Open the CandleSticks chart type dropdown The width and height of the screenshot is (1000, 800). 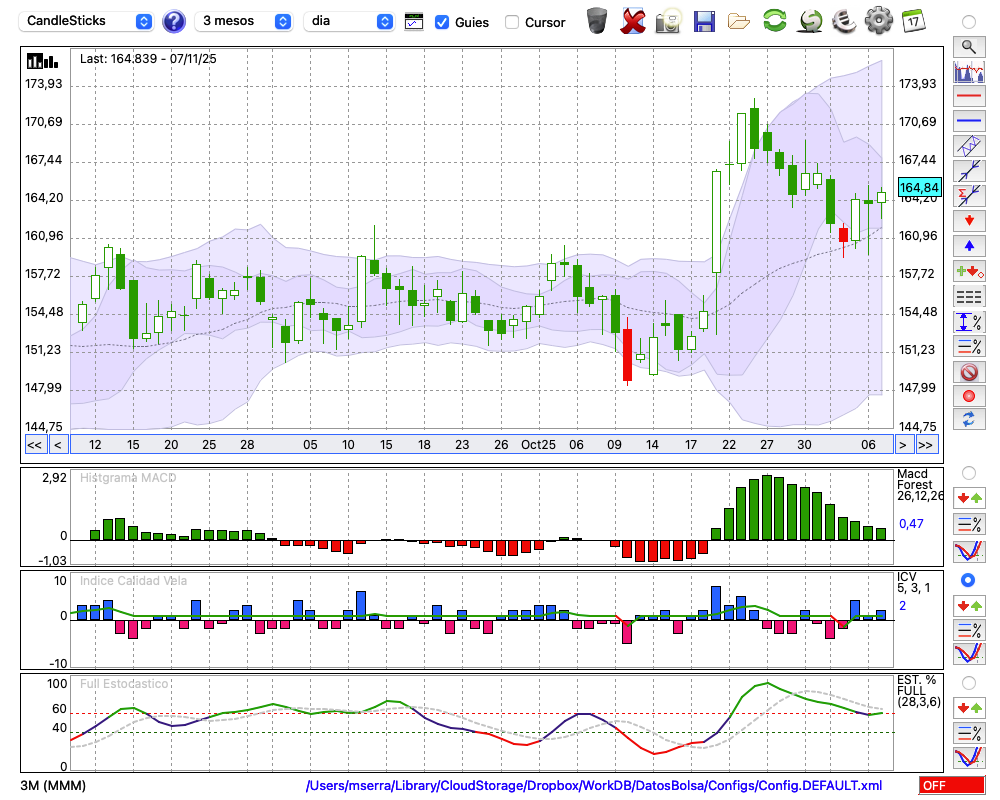[88, 21]
